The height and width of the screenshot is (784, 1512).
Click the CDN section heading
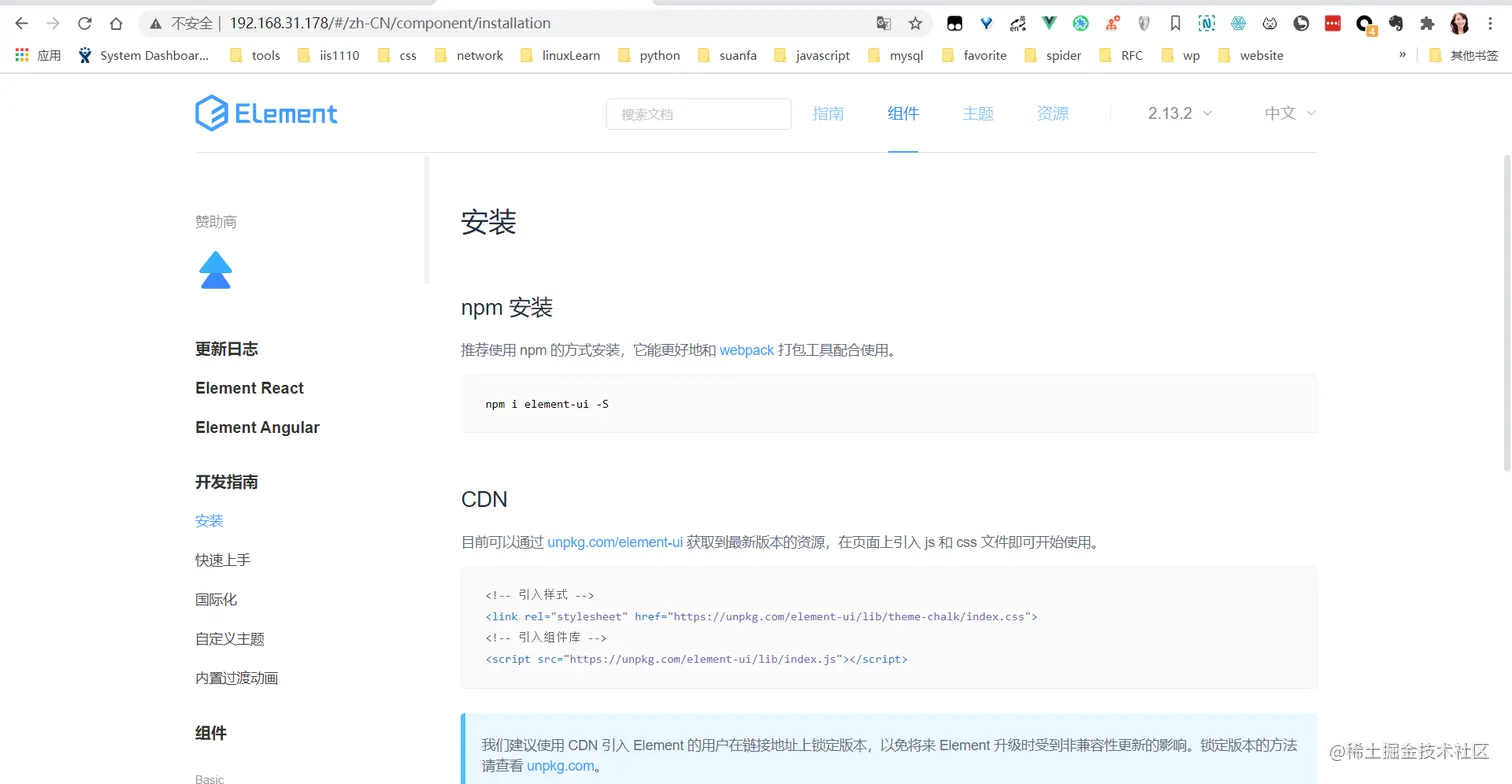tap(484, 499)
